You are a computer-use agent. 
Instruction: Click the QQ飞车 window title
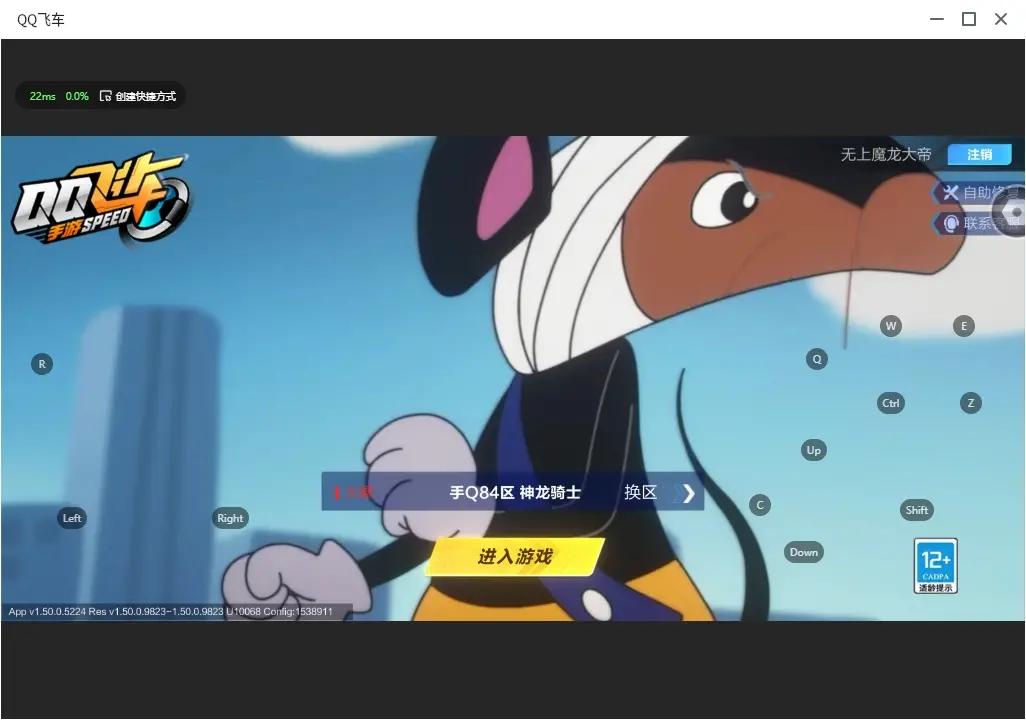click(x=41, y=20)
